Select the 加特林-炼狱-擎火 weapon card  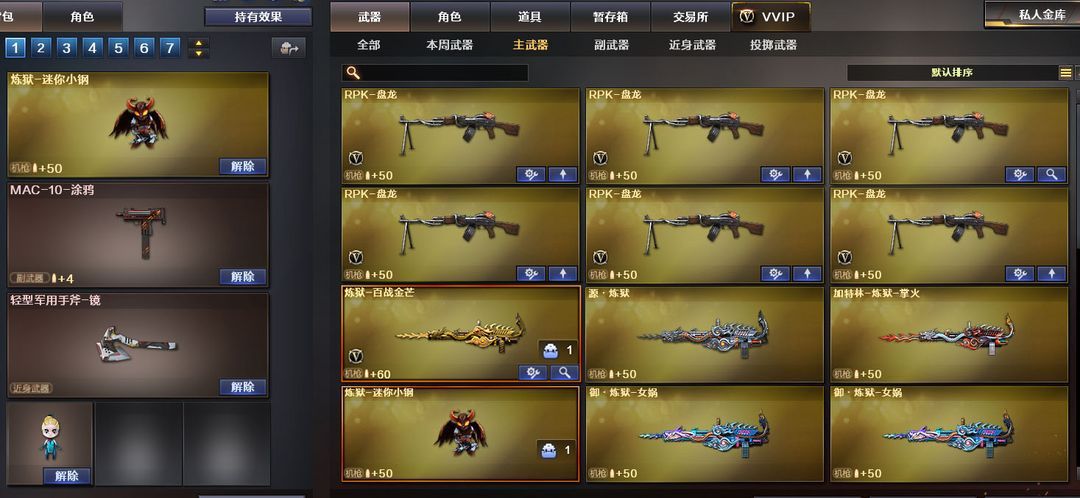tap(949, 334)
